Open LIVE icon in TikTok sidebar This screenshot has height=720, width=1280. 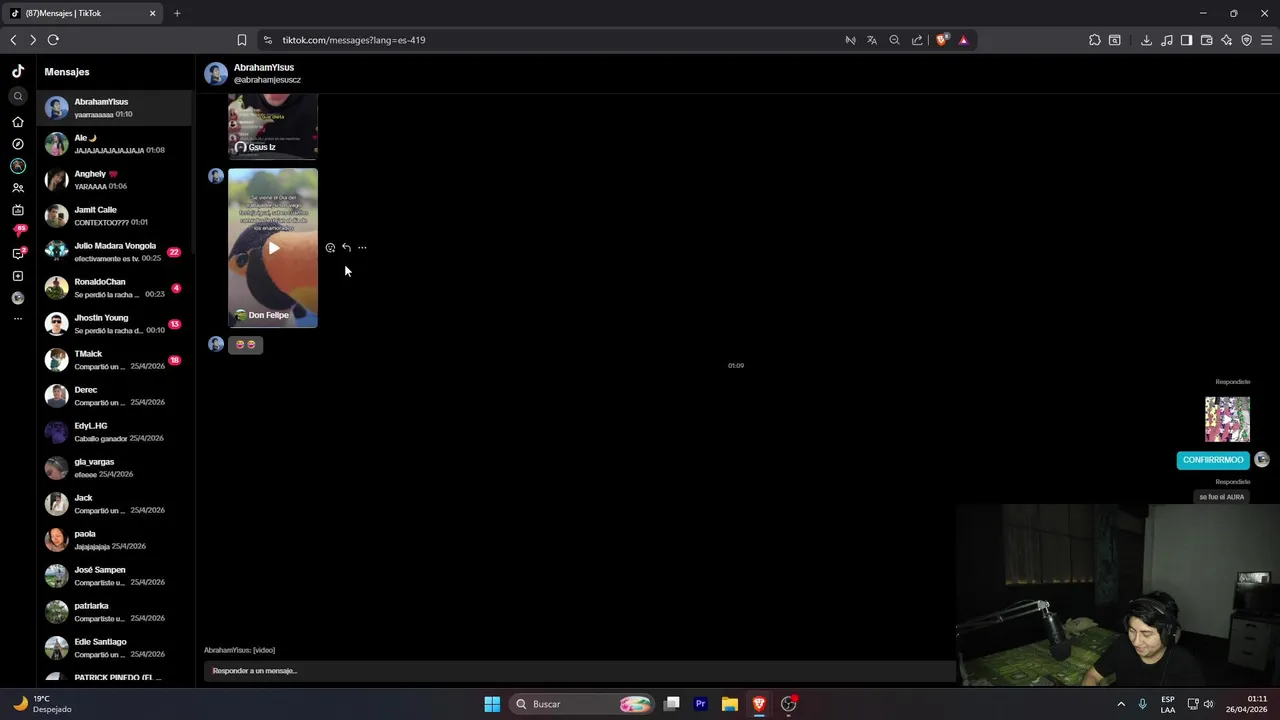pyautogui.click(x=18, y=210)
